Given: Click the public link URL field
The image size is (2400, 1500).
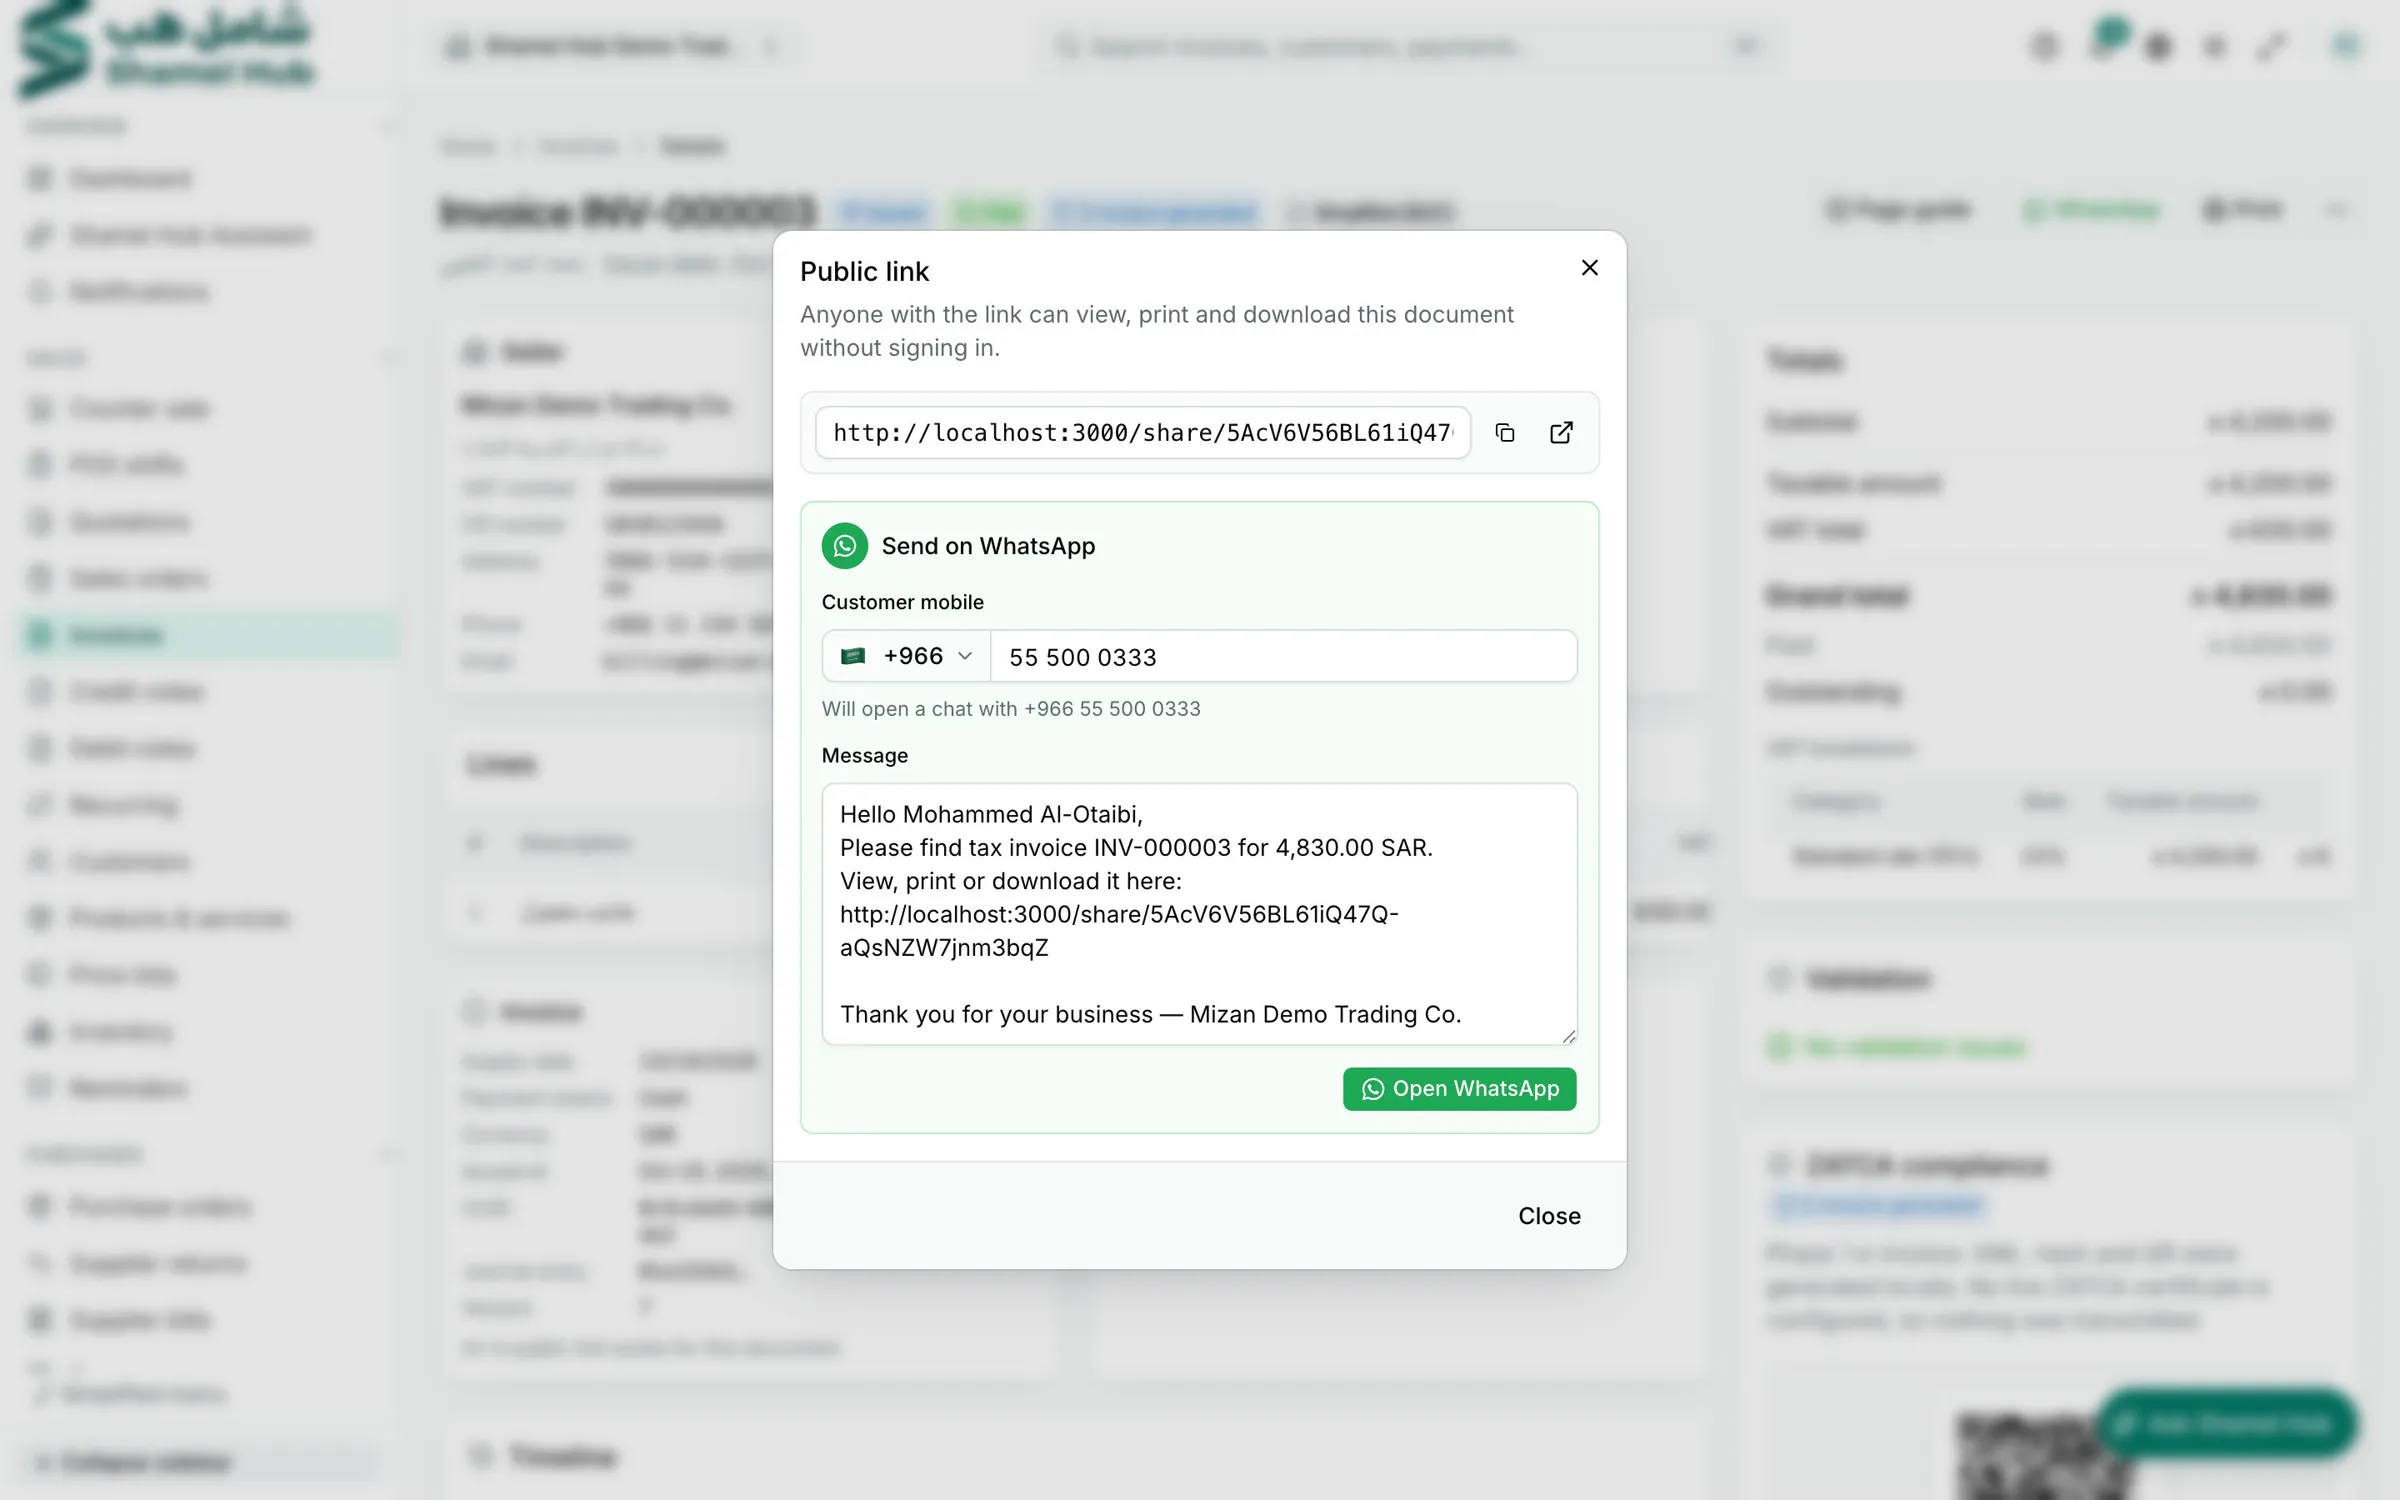Looking at the screenshot, I should [1143, 433].
